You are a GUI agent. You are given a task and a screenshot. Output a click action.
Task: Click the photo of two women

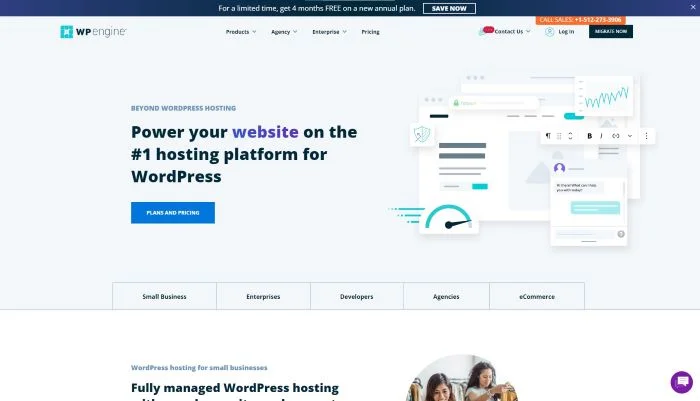pyautogui.click(x=462, y=378)
